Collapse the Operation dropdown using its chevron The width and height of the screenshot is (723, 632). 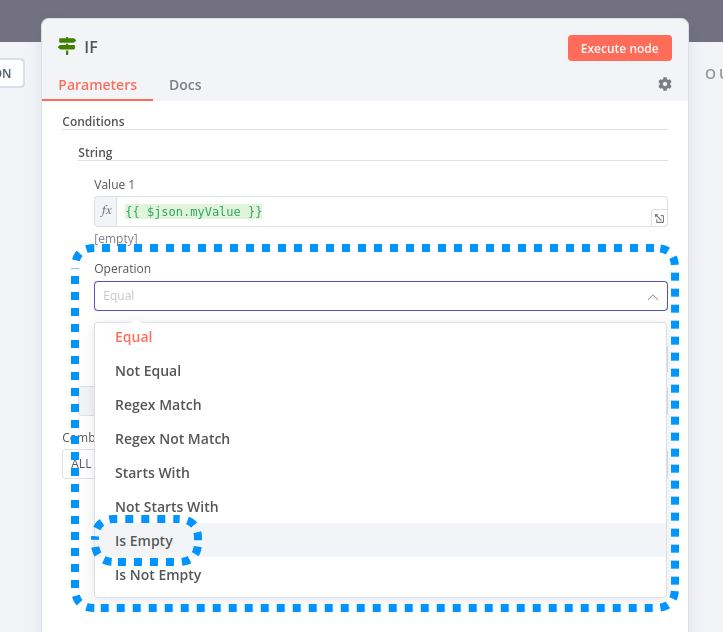[652, 297]
